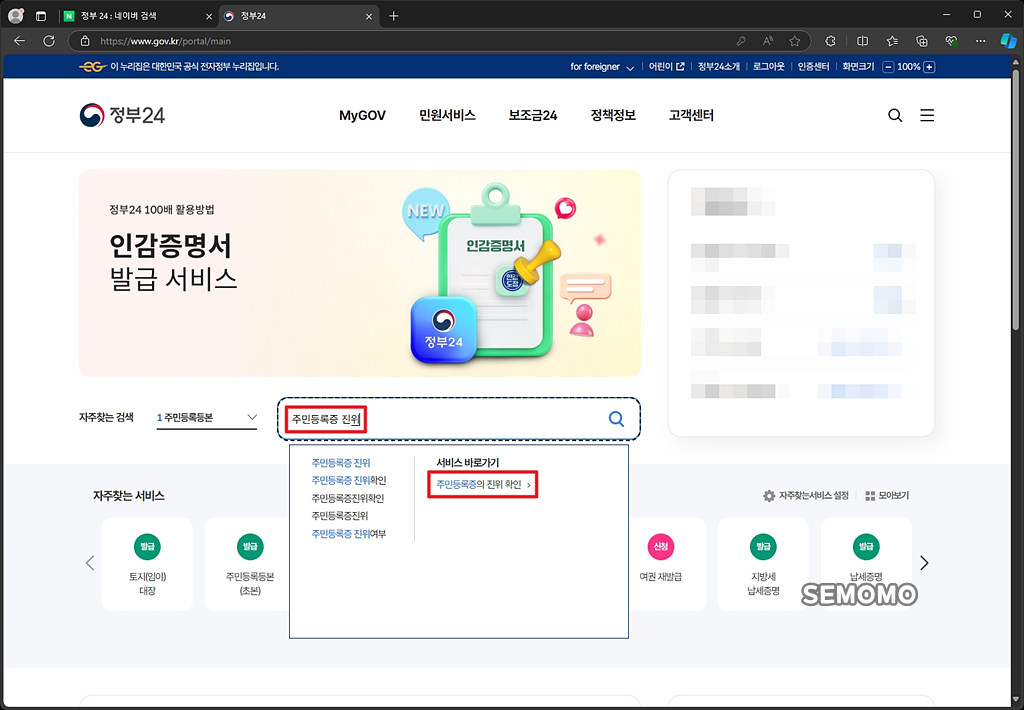The height and width of the screenshot is (710, 1024).
Task: Click the 정부24 logo
Action: [122, 115]
